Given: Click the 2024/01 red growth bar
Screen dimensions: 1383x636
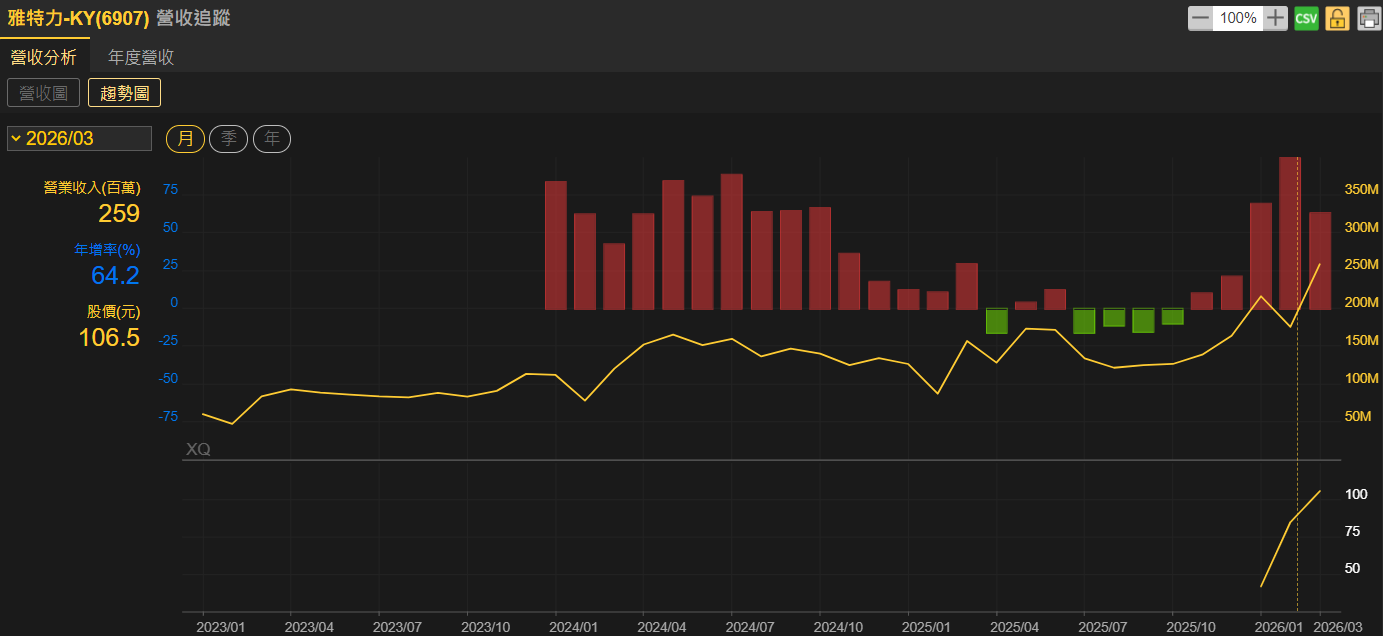Looking at the screenshot, I should (556, 245).
